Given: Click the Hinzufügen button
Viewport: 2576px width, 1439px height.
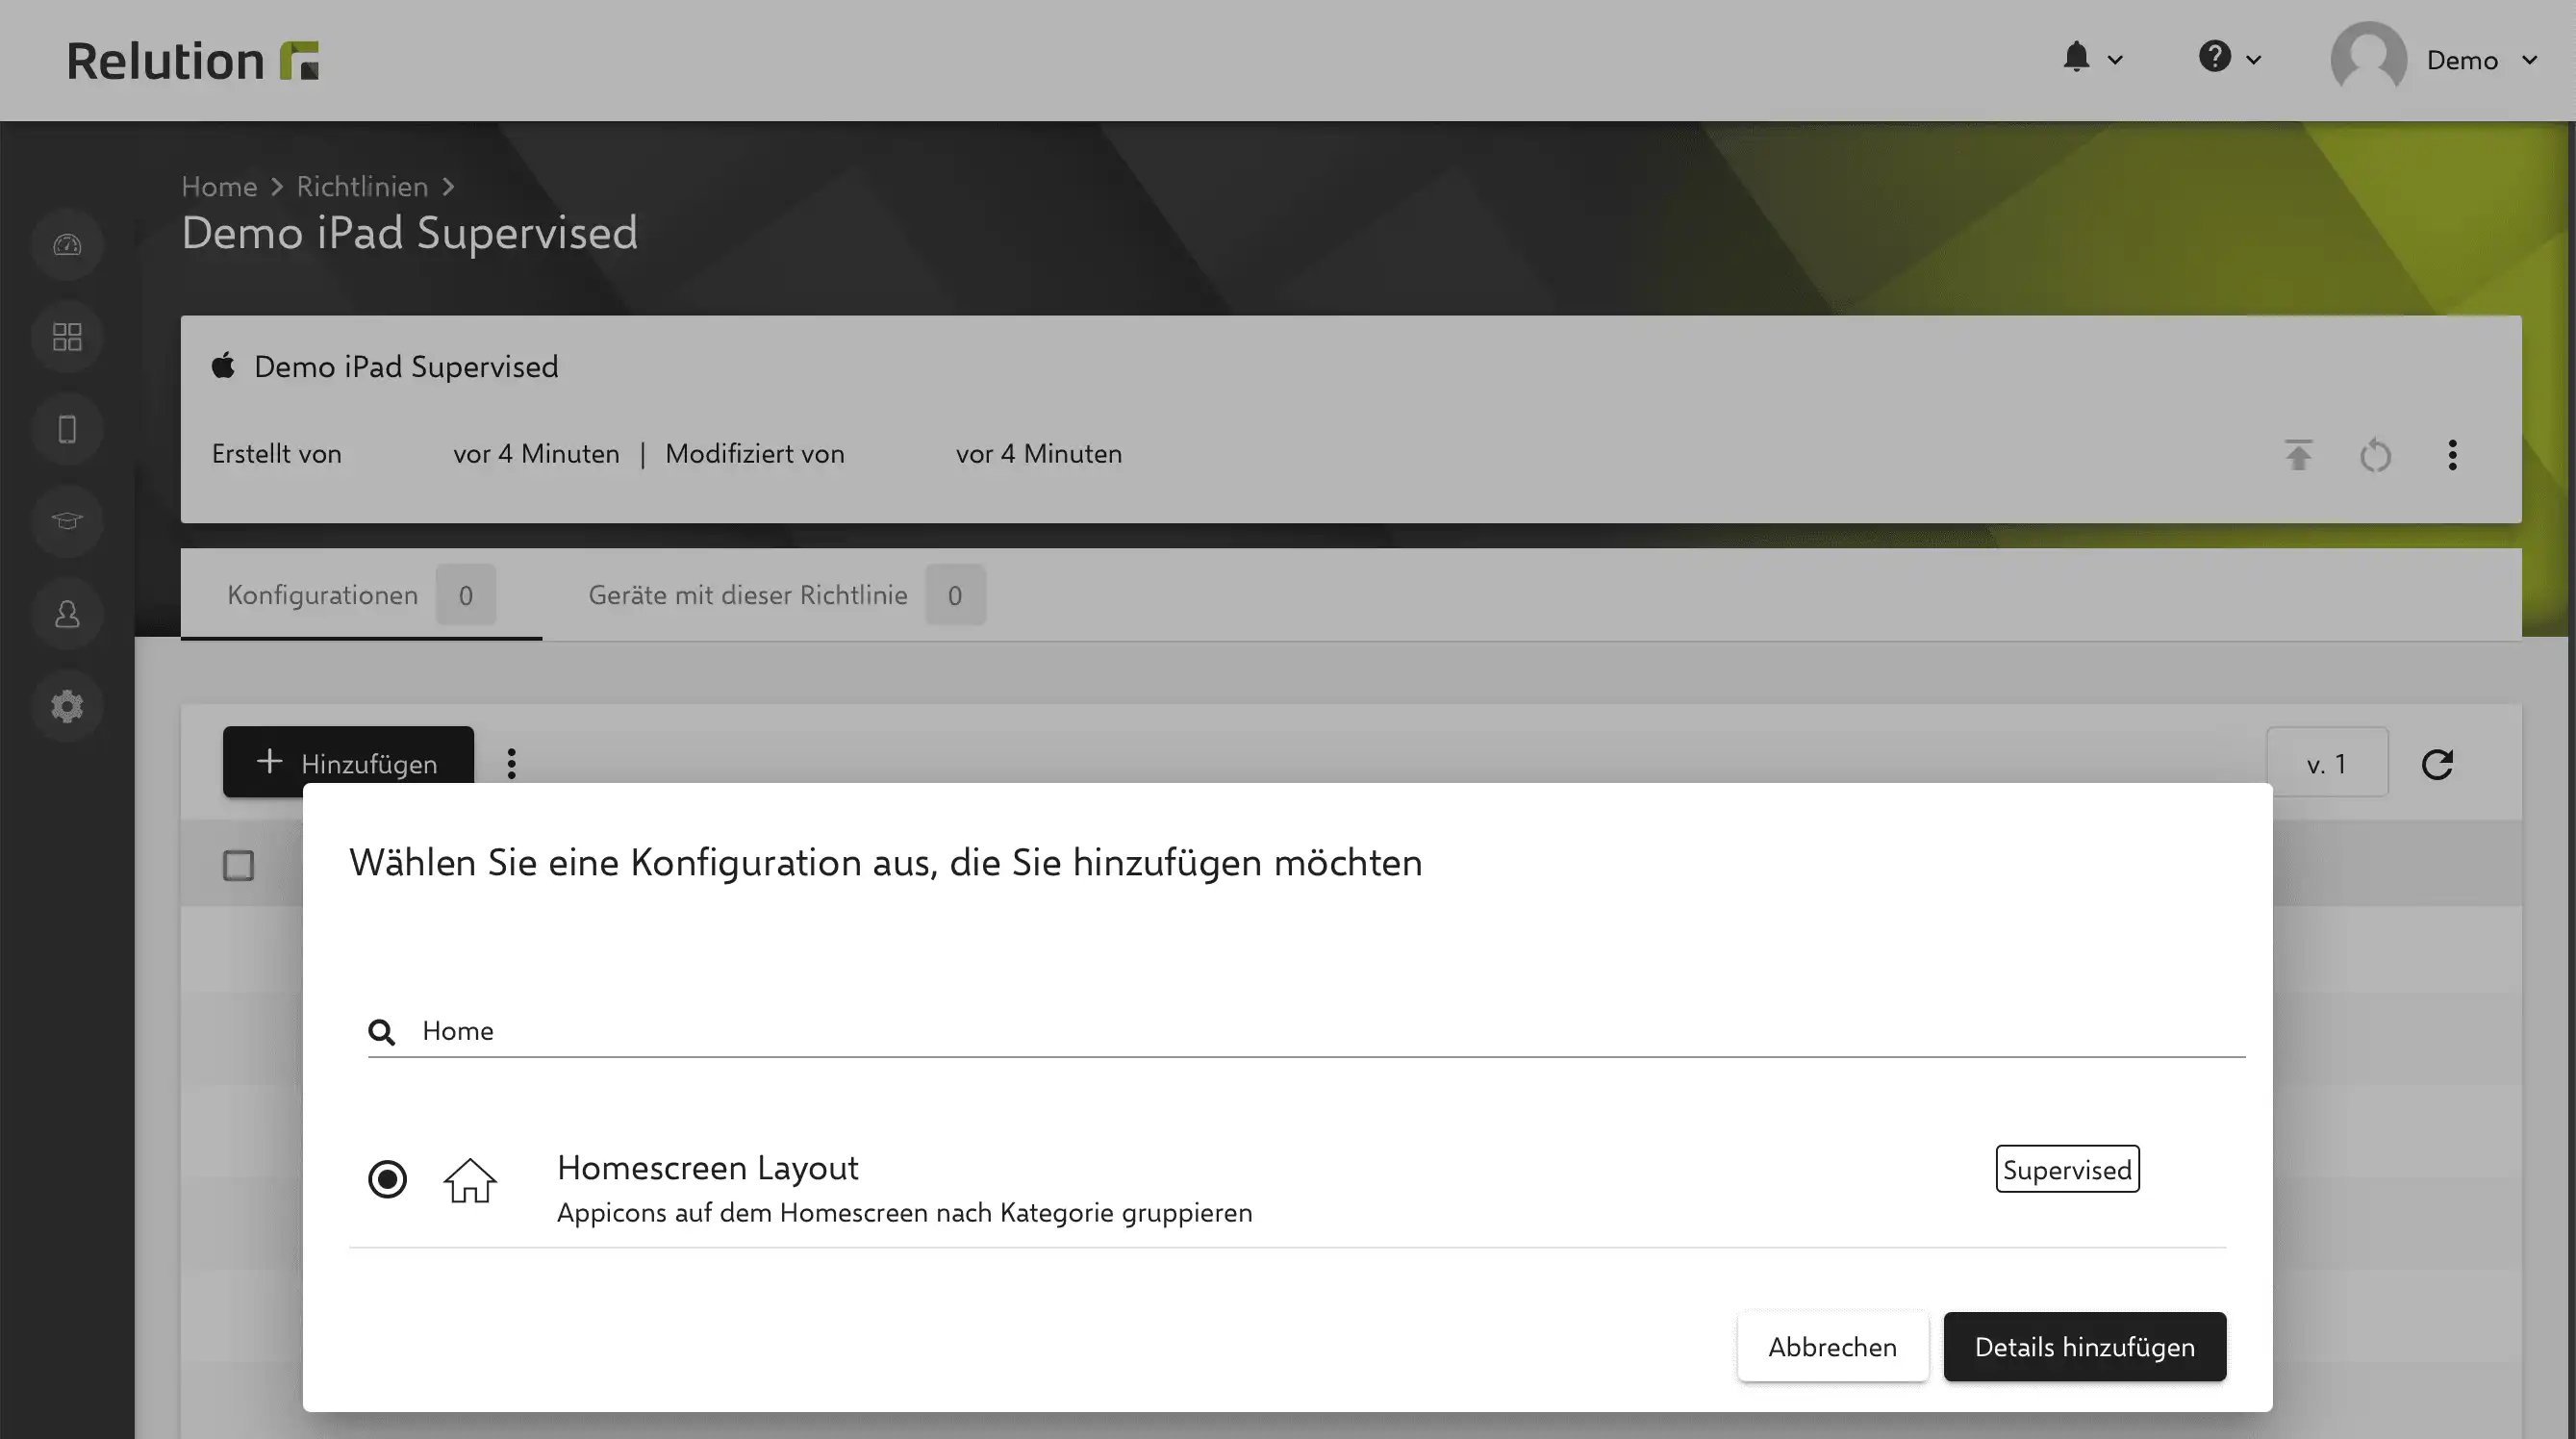Looking at the screenshot, I should 348,763.
